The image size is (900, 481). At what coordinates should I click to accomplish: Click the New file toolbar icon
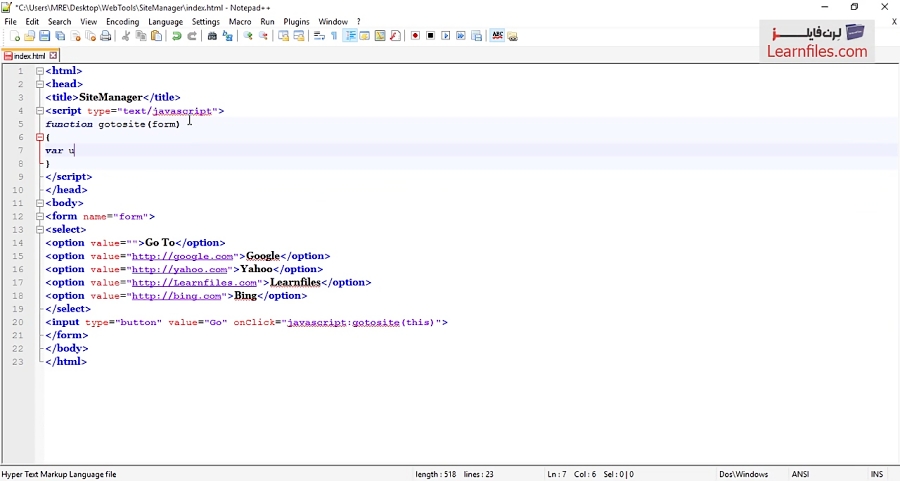coord(14,36)
